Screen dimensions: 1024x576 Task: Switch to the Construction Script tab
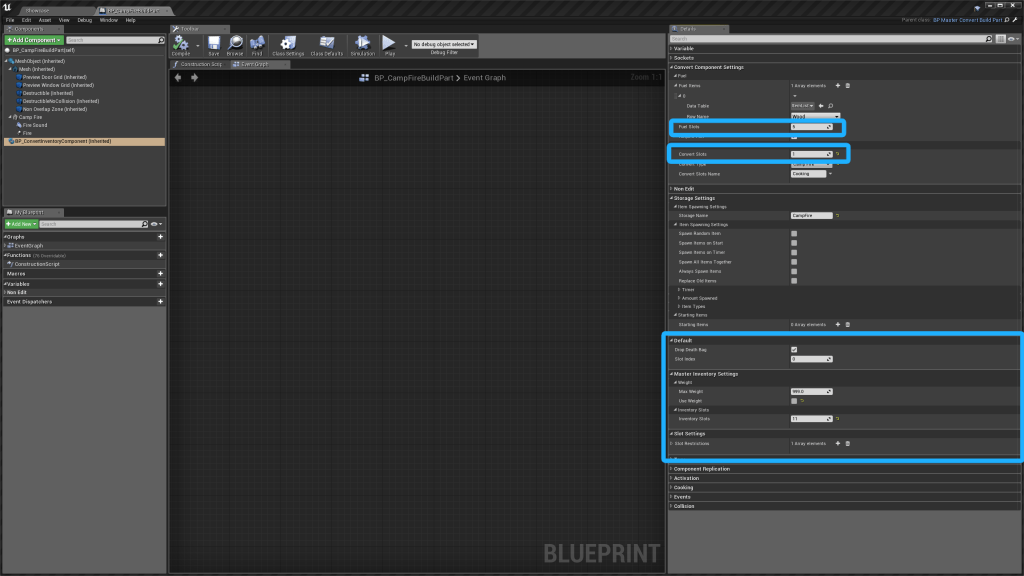[200, 64]
